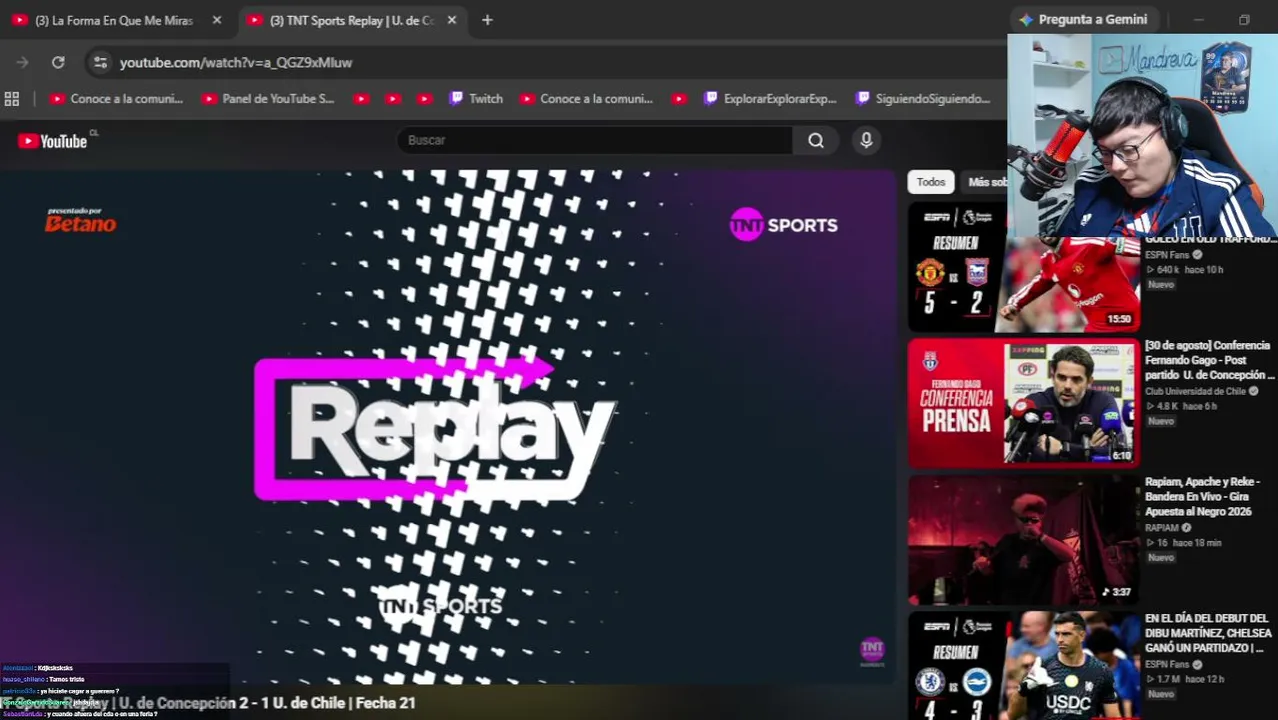Click '16 hace 18 min' view count
The height and width of the screenshot is (720, 1278).
tap(1185, 542)
